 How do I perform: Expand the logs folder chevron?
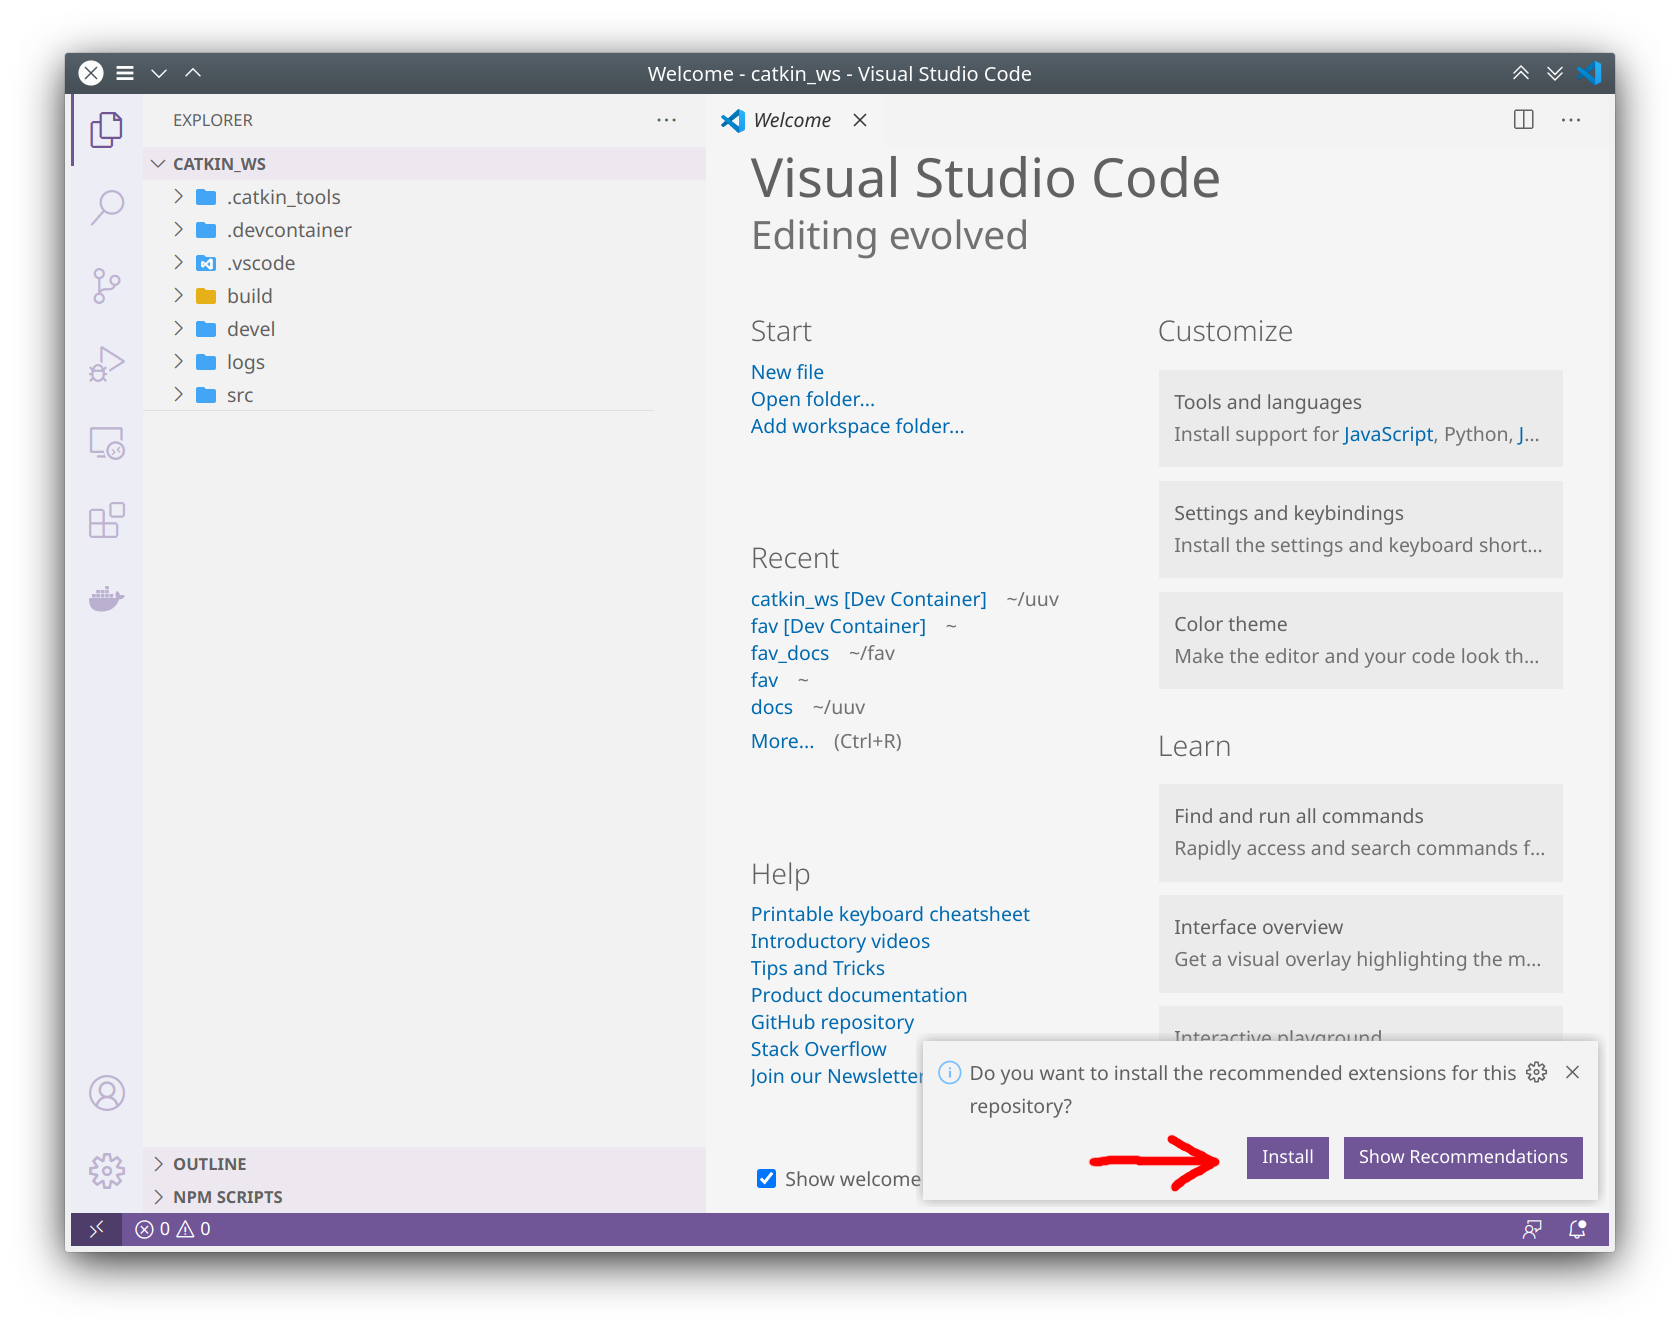pyautogui.click(x=178, y=361)
